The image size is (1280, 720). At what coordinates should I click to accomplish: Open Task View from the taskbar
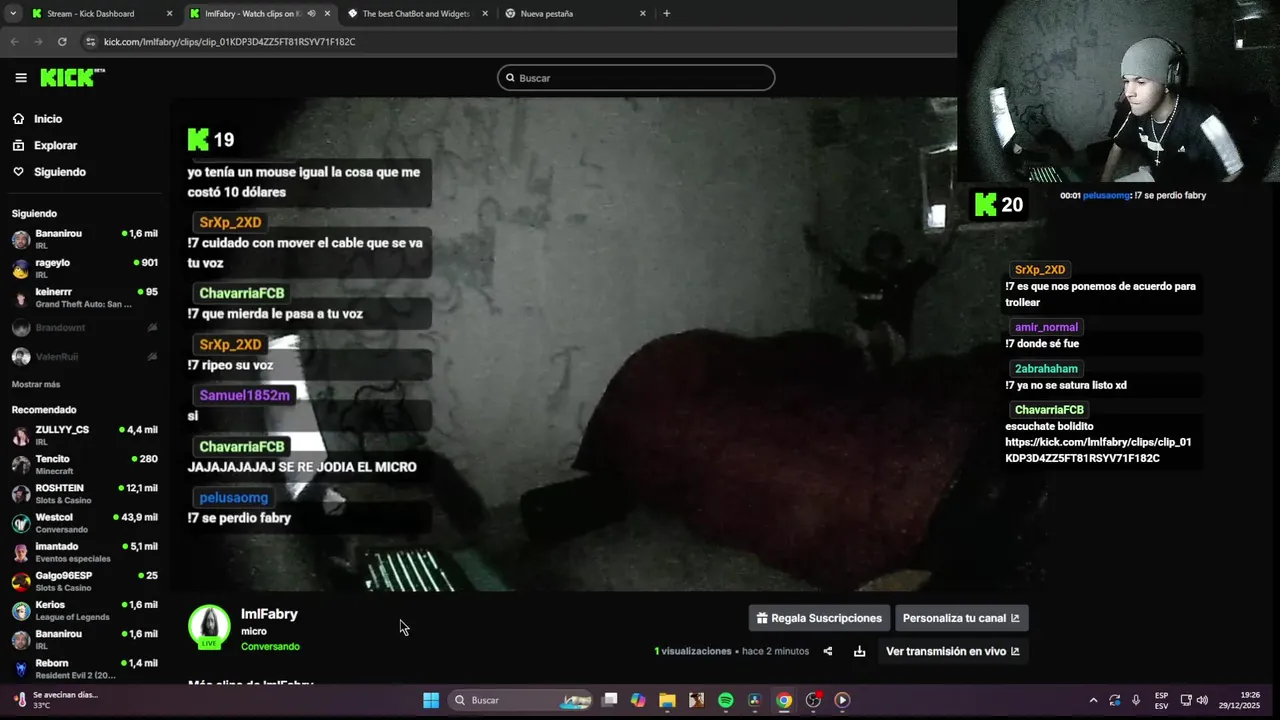(x=609, y=700)
